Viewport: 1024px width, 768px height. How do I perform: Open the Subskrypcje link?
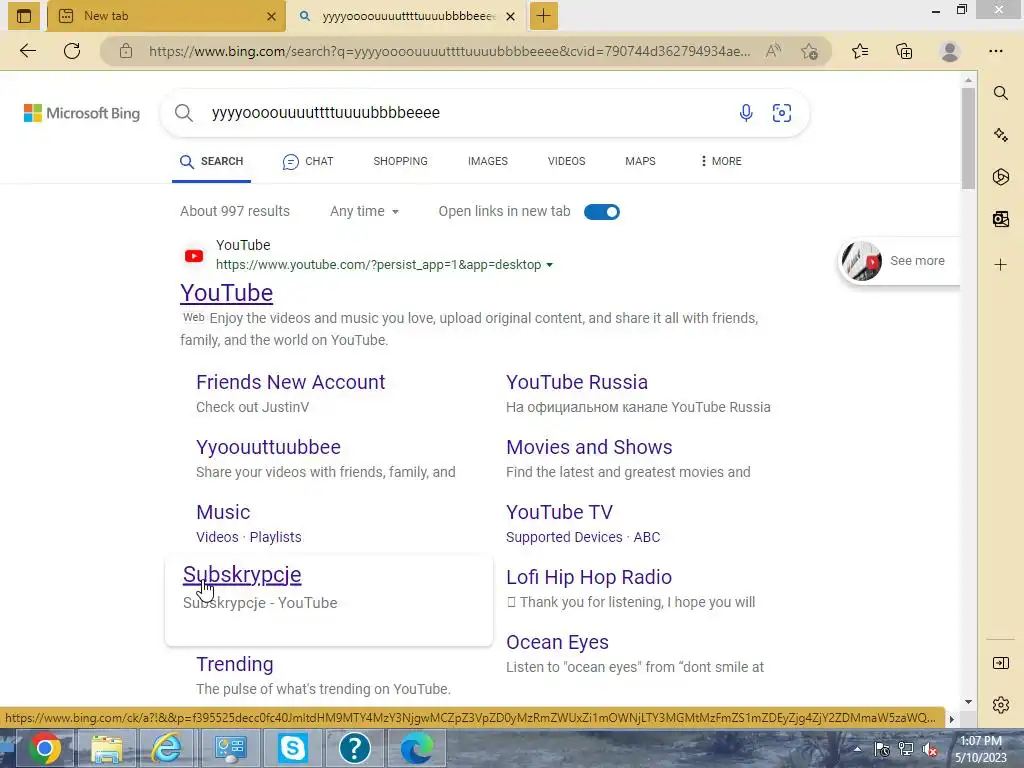(x=242, y=575)
